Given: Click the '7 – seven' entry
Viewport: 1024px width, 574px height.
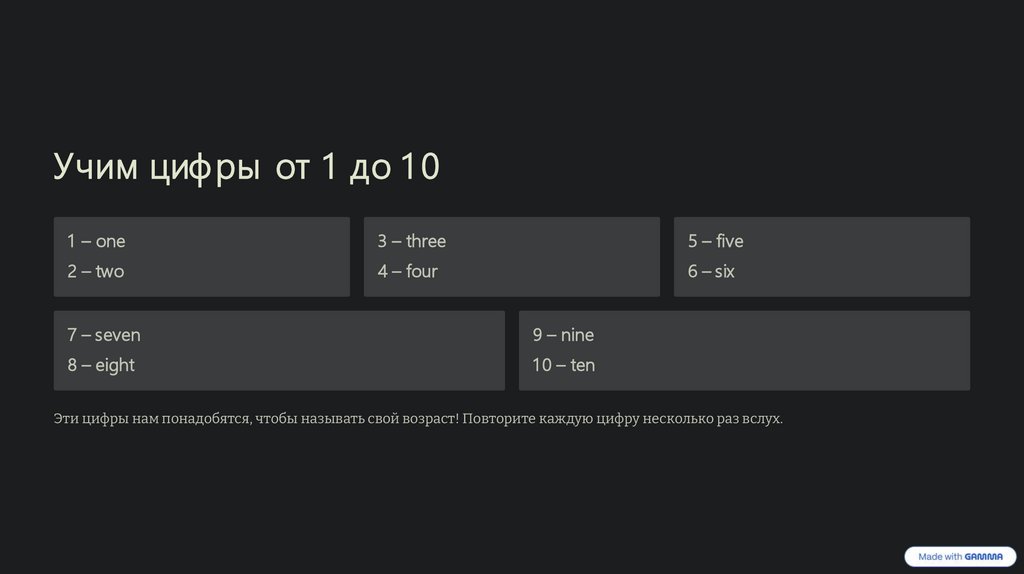Looking at the screenshot, I should [x=104, y=335].
